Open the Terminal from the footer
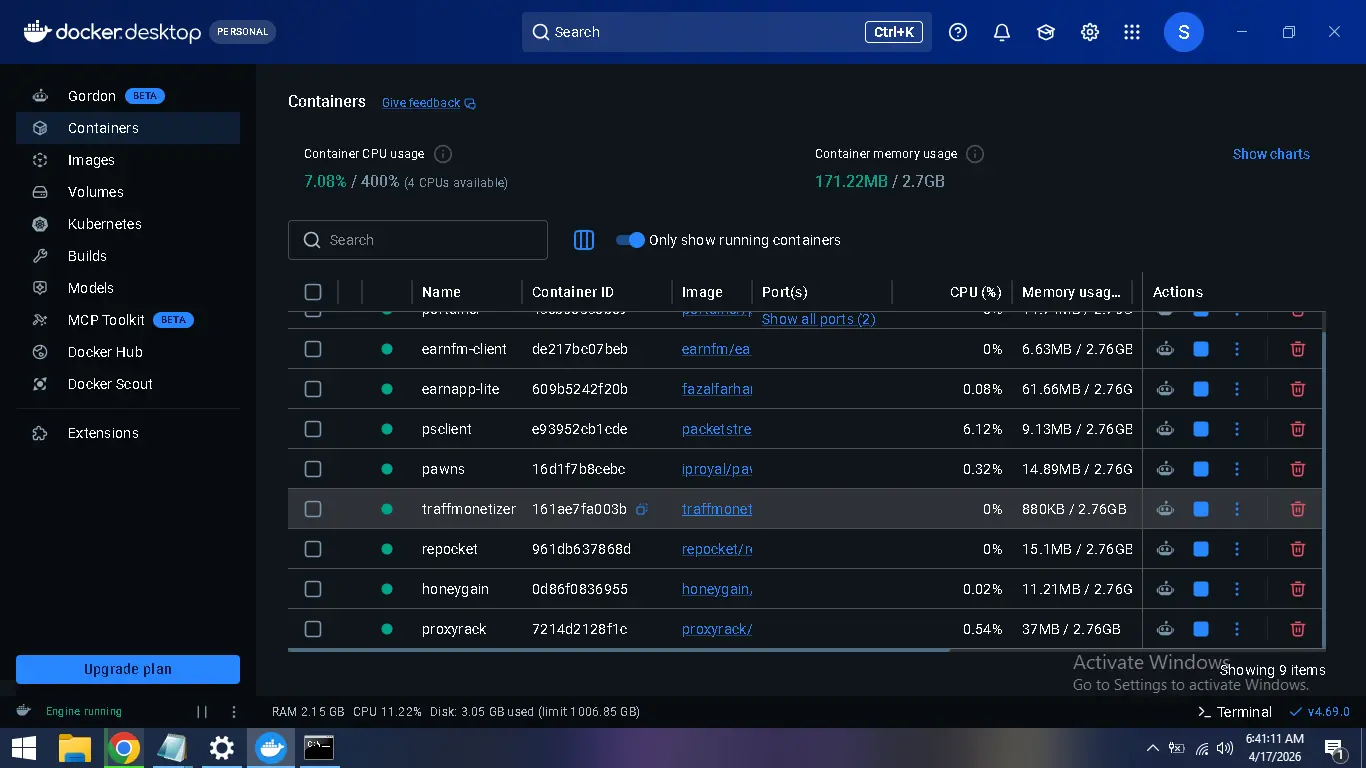The image size is (1366, 768). pos(1234,712)
